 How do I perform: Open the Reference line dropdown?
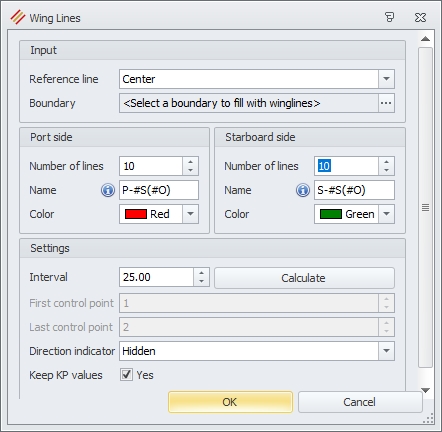coord(386,79)
